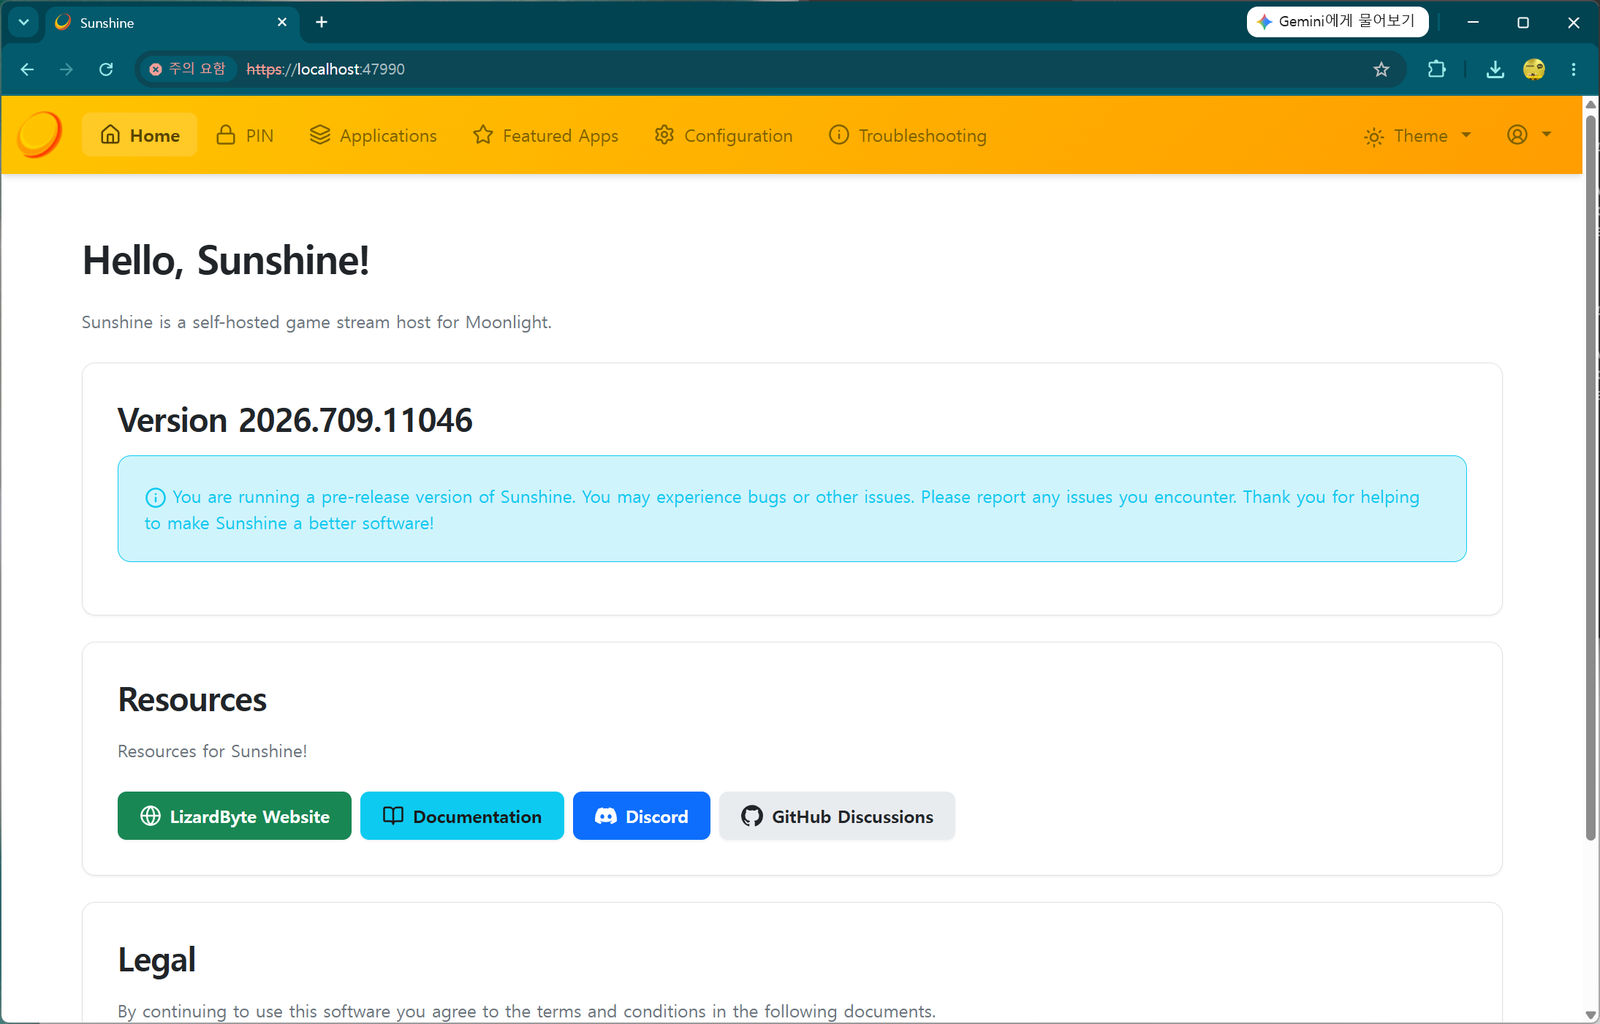Click the security warning badge in address bar

[x=187, y=69]
